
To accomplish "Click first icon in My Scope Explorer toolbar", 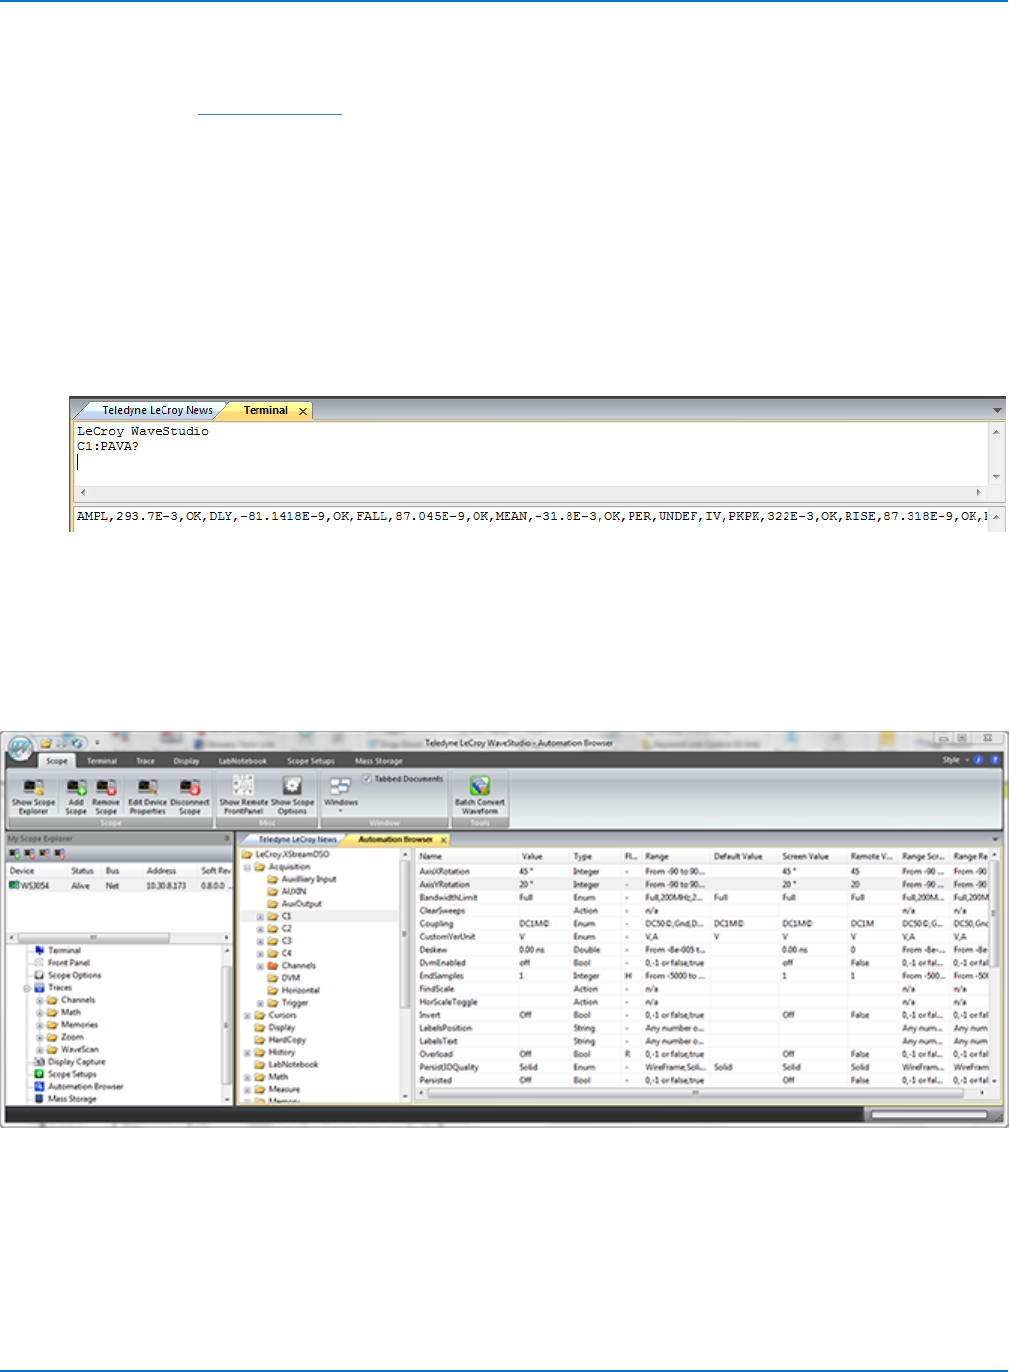I will click(x=14, y=853).
